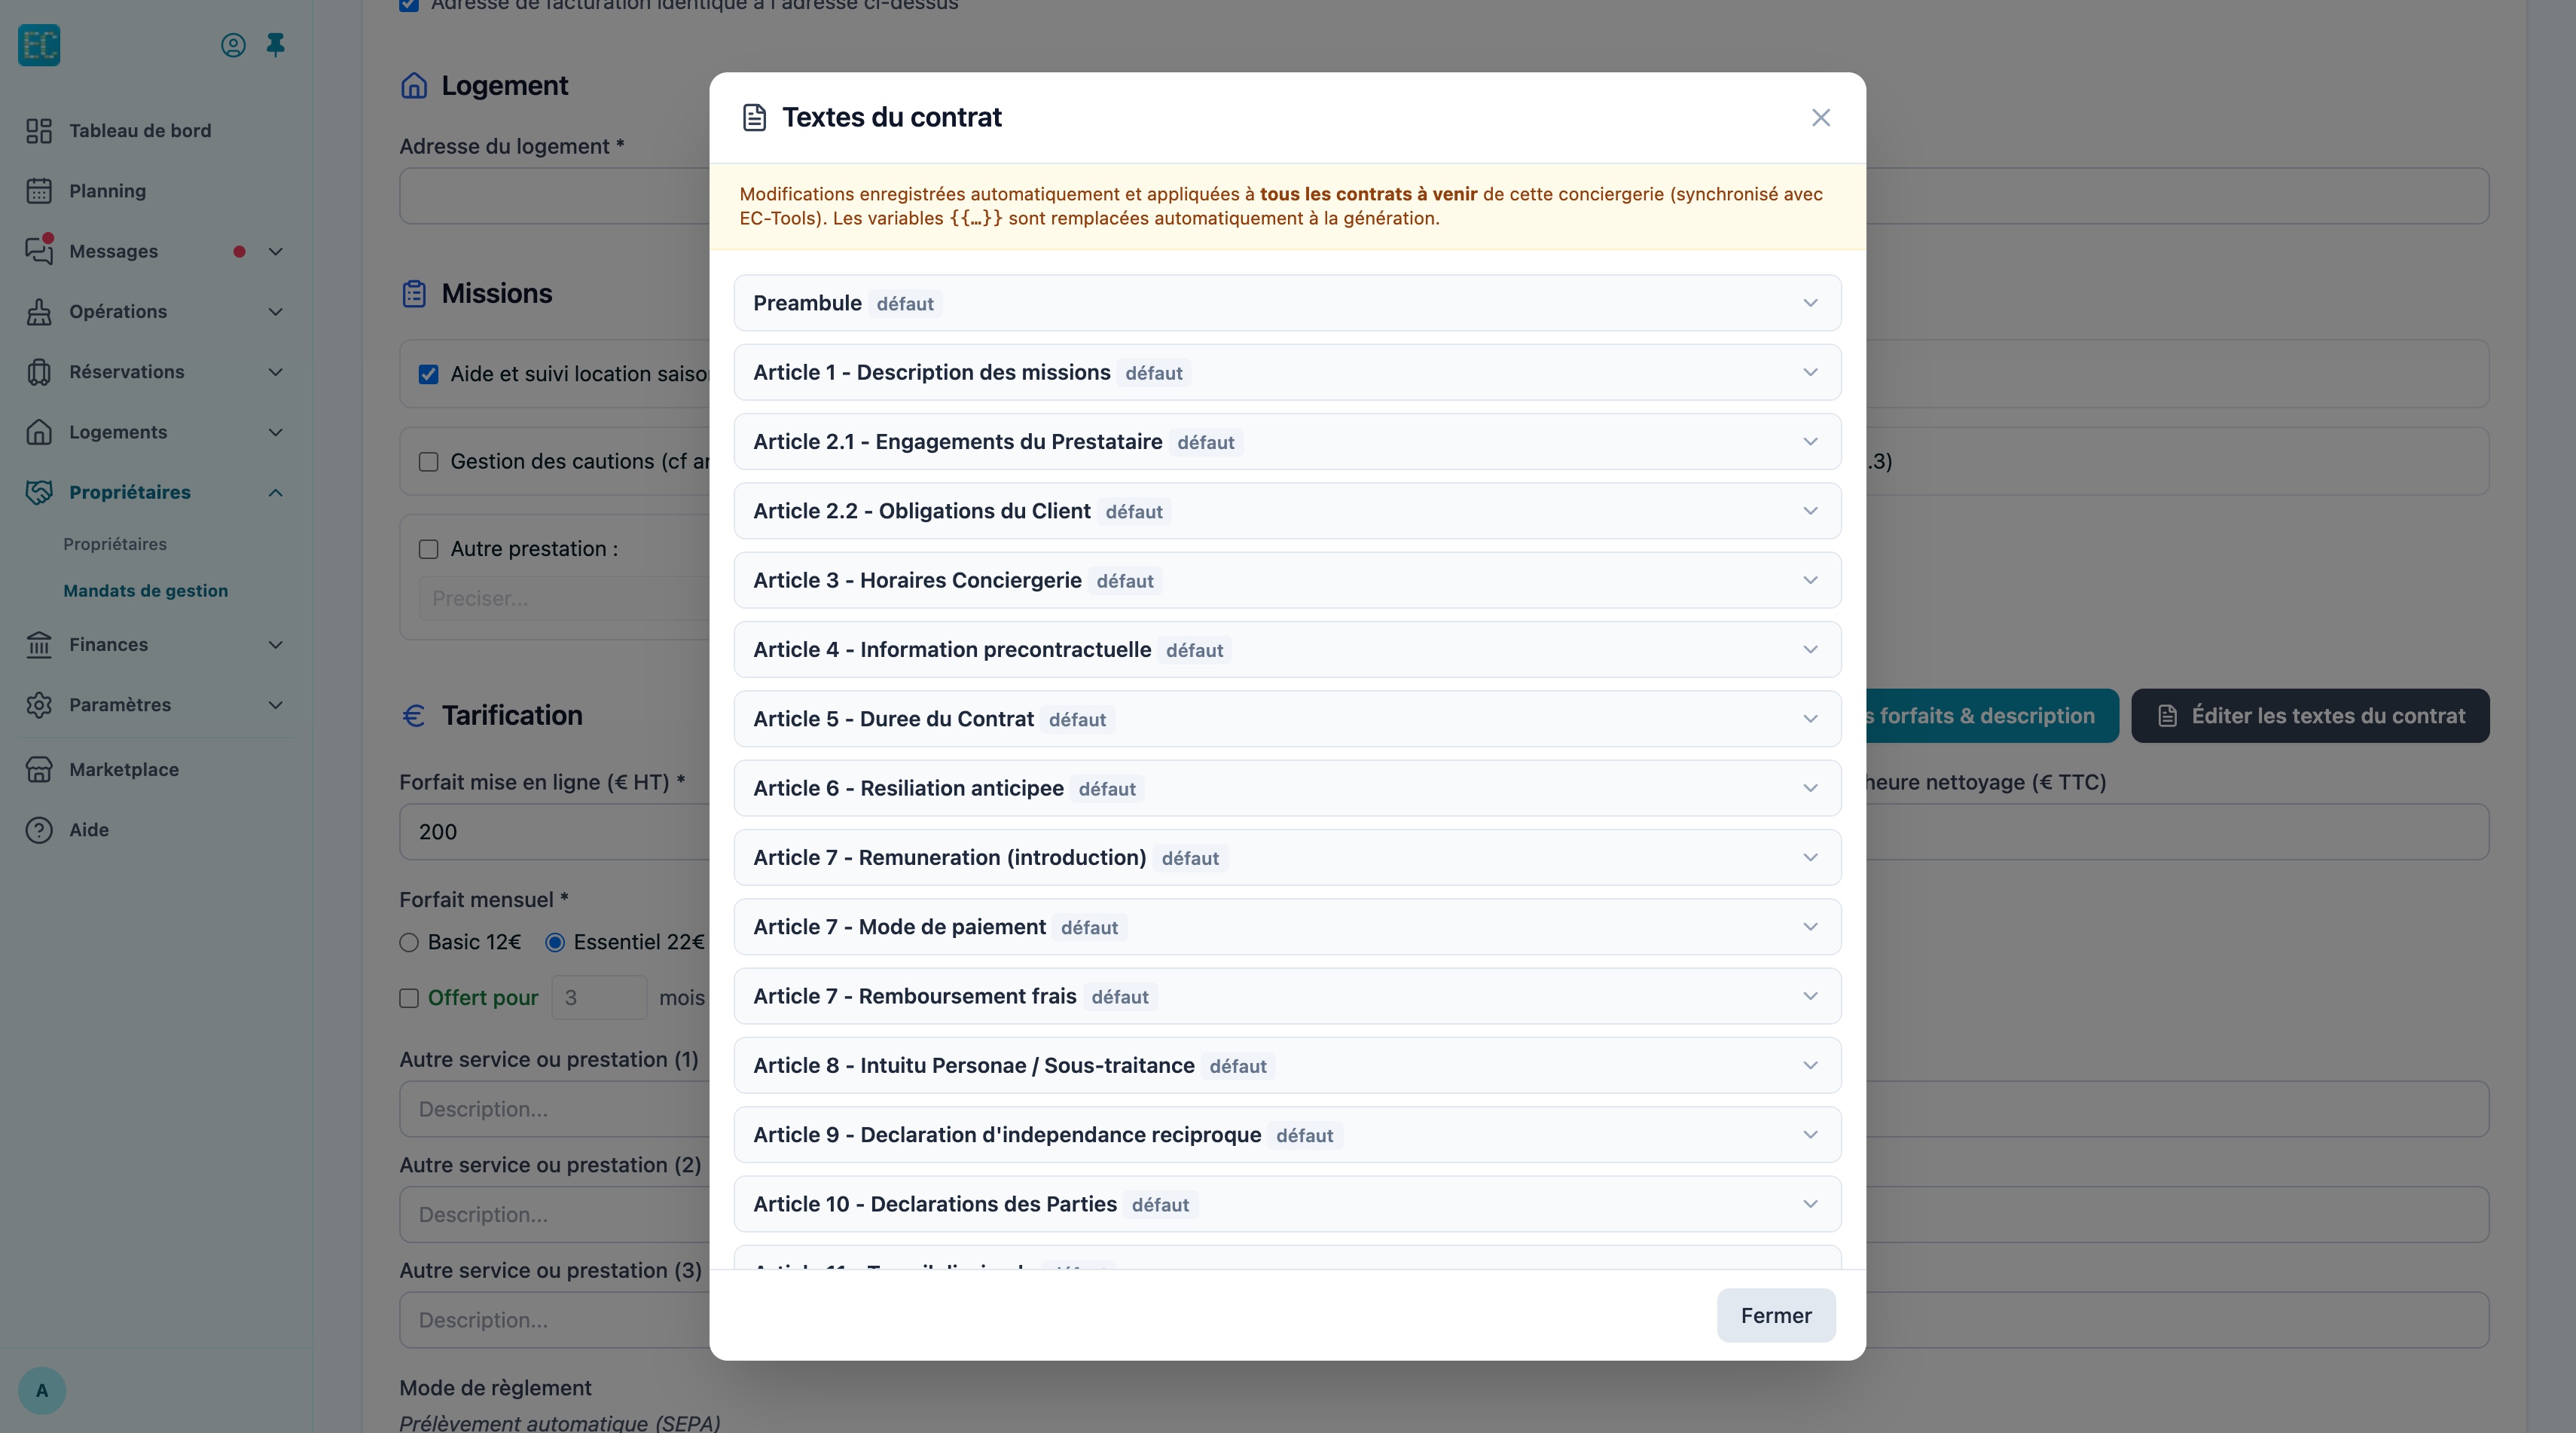The width and height of the screenshot is (2576, 1433).
Task: Click the Finances bank icon
Action: [39, 645]
